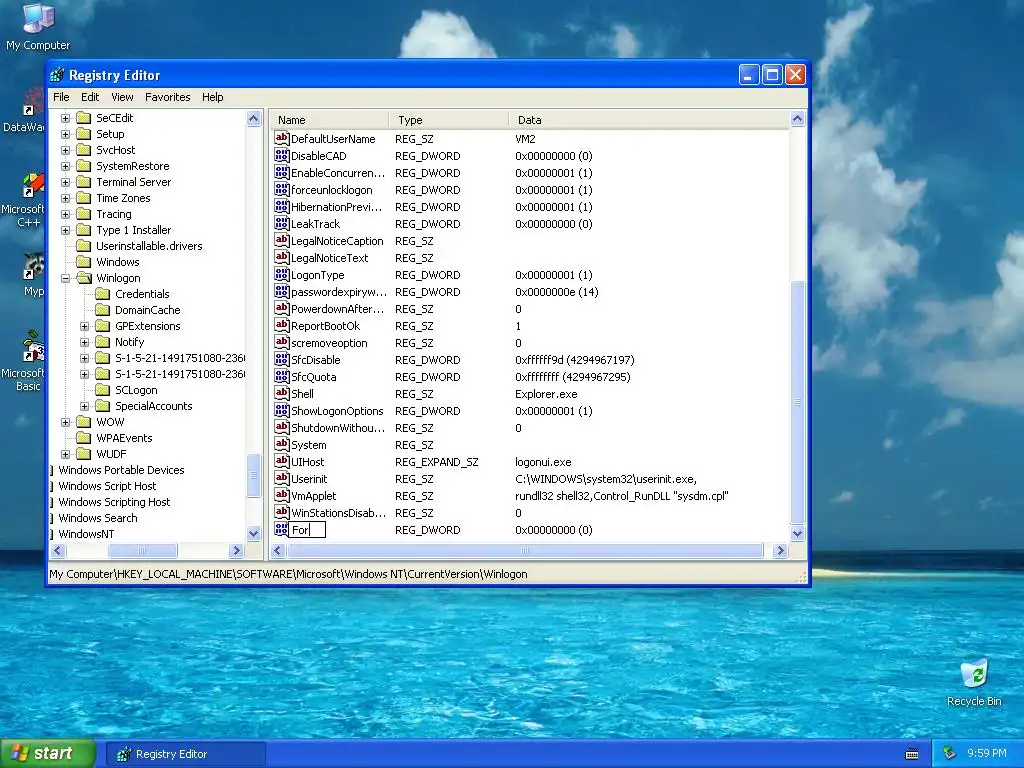Open the View menu
Viewport: 1024px width, 768px height.
click(x=122, y=97)
